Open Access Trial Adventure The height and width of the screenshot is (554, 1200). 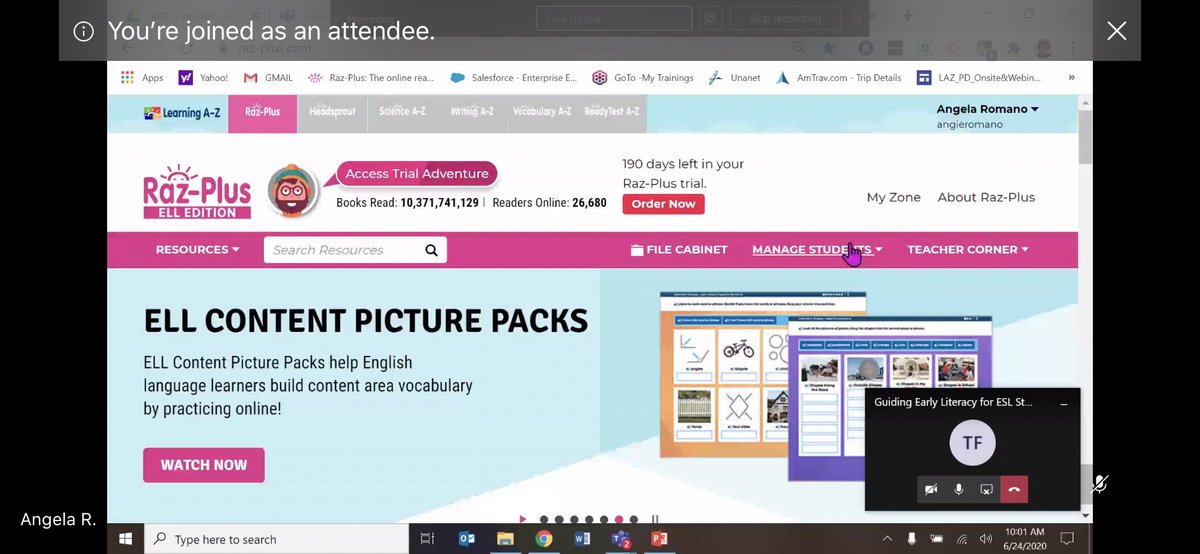[417, 173]
